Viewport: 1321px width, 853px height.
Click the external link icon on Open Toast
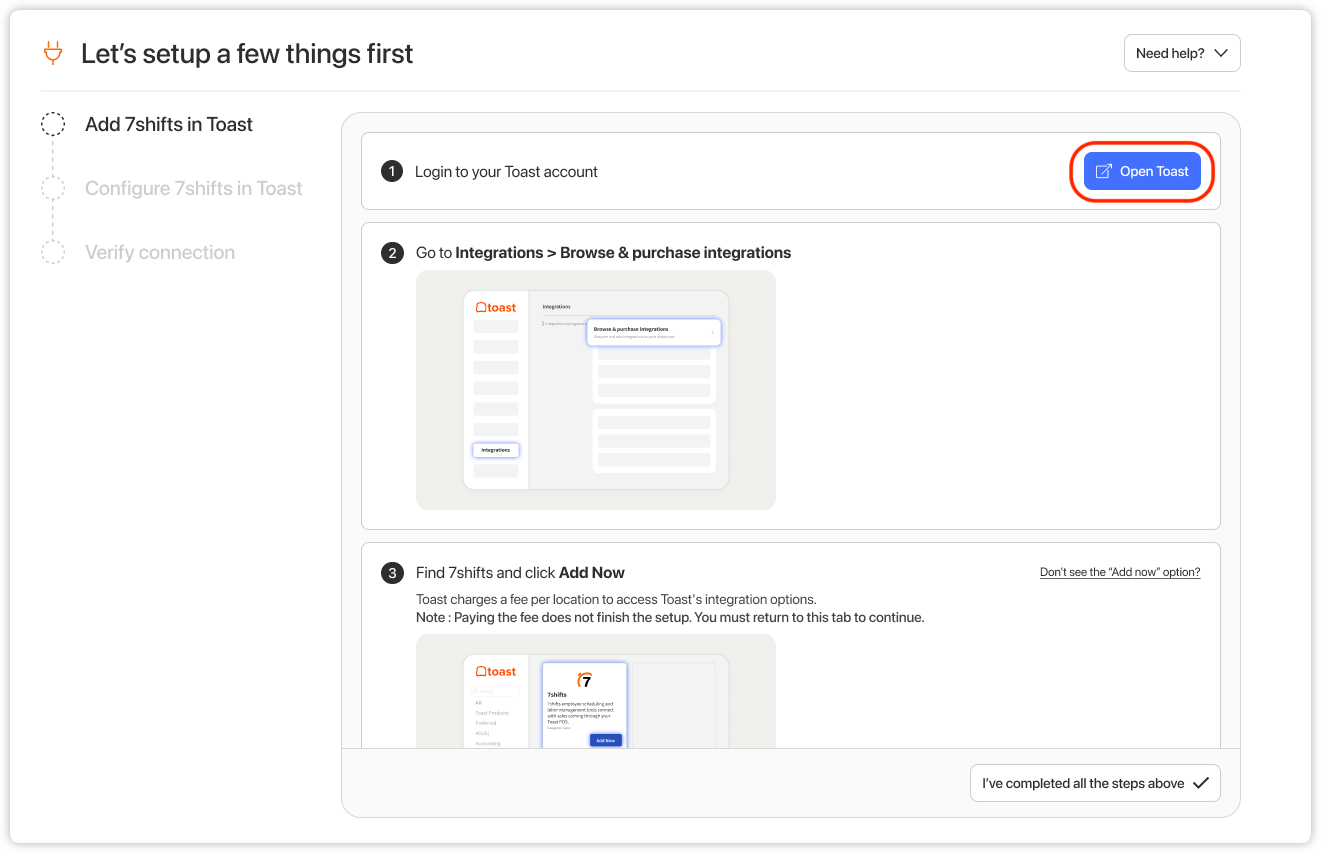click(x=1104, y=172)
